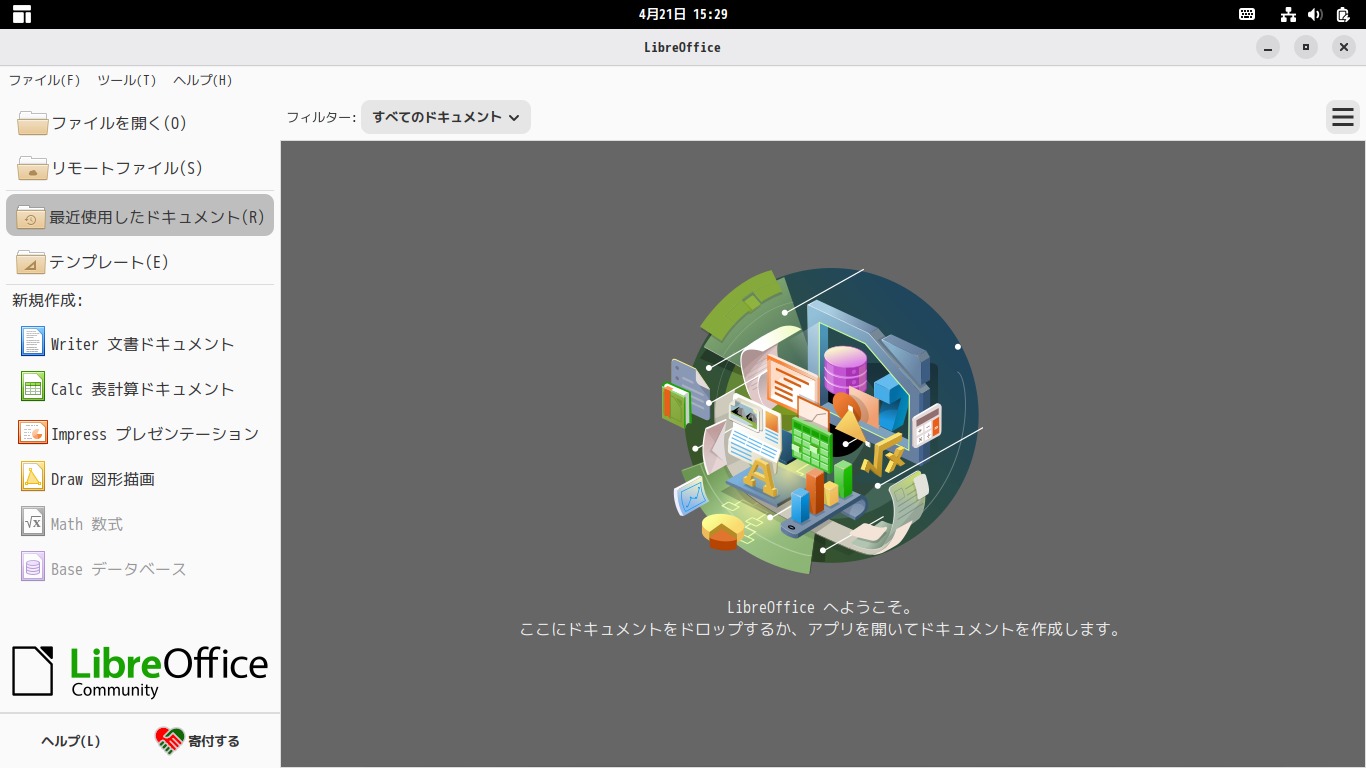Click the 寄付する donate button

coord(199,741)
